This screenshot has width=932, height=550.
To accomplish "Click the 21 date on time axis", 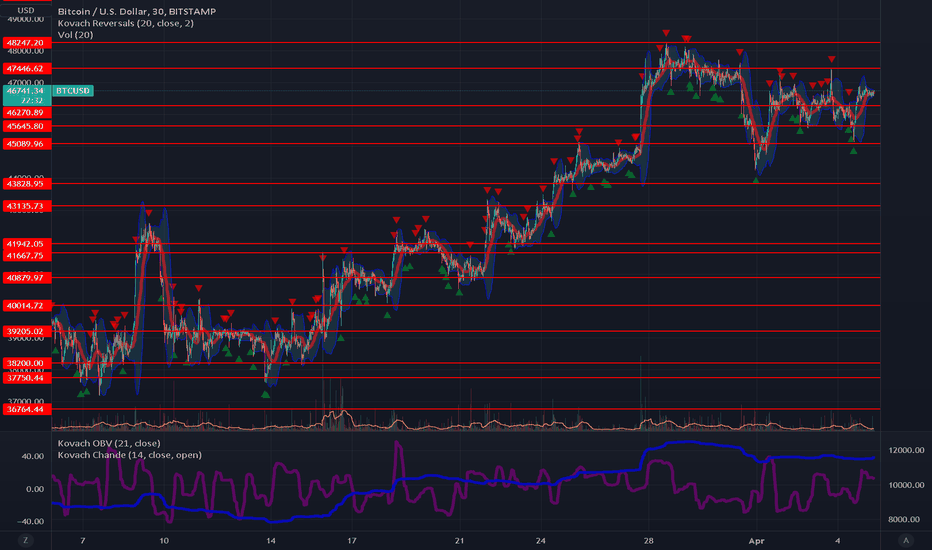I will 459,540.
